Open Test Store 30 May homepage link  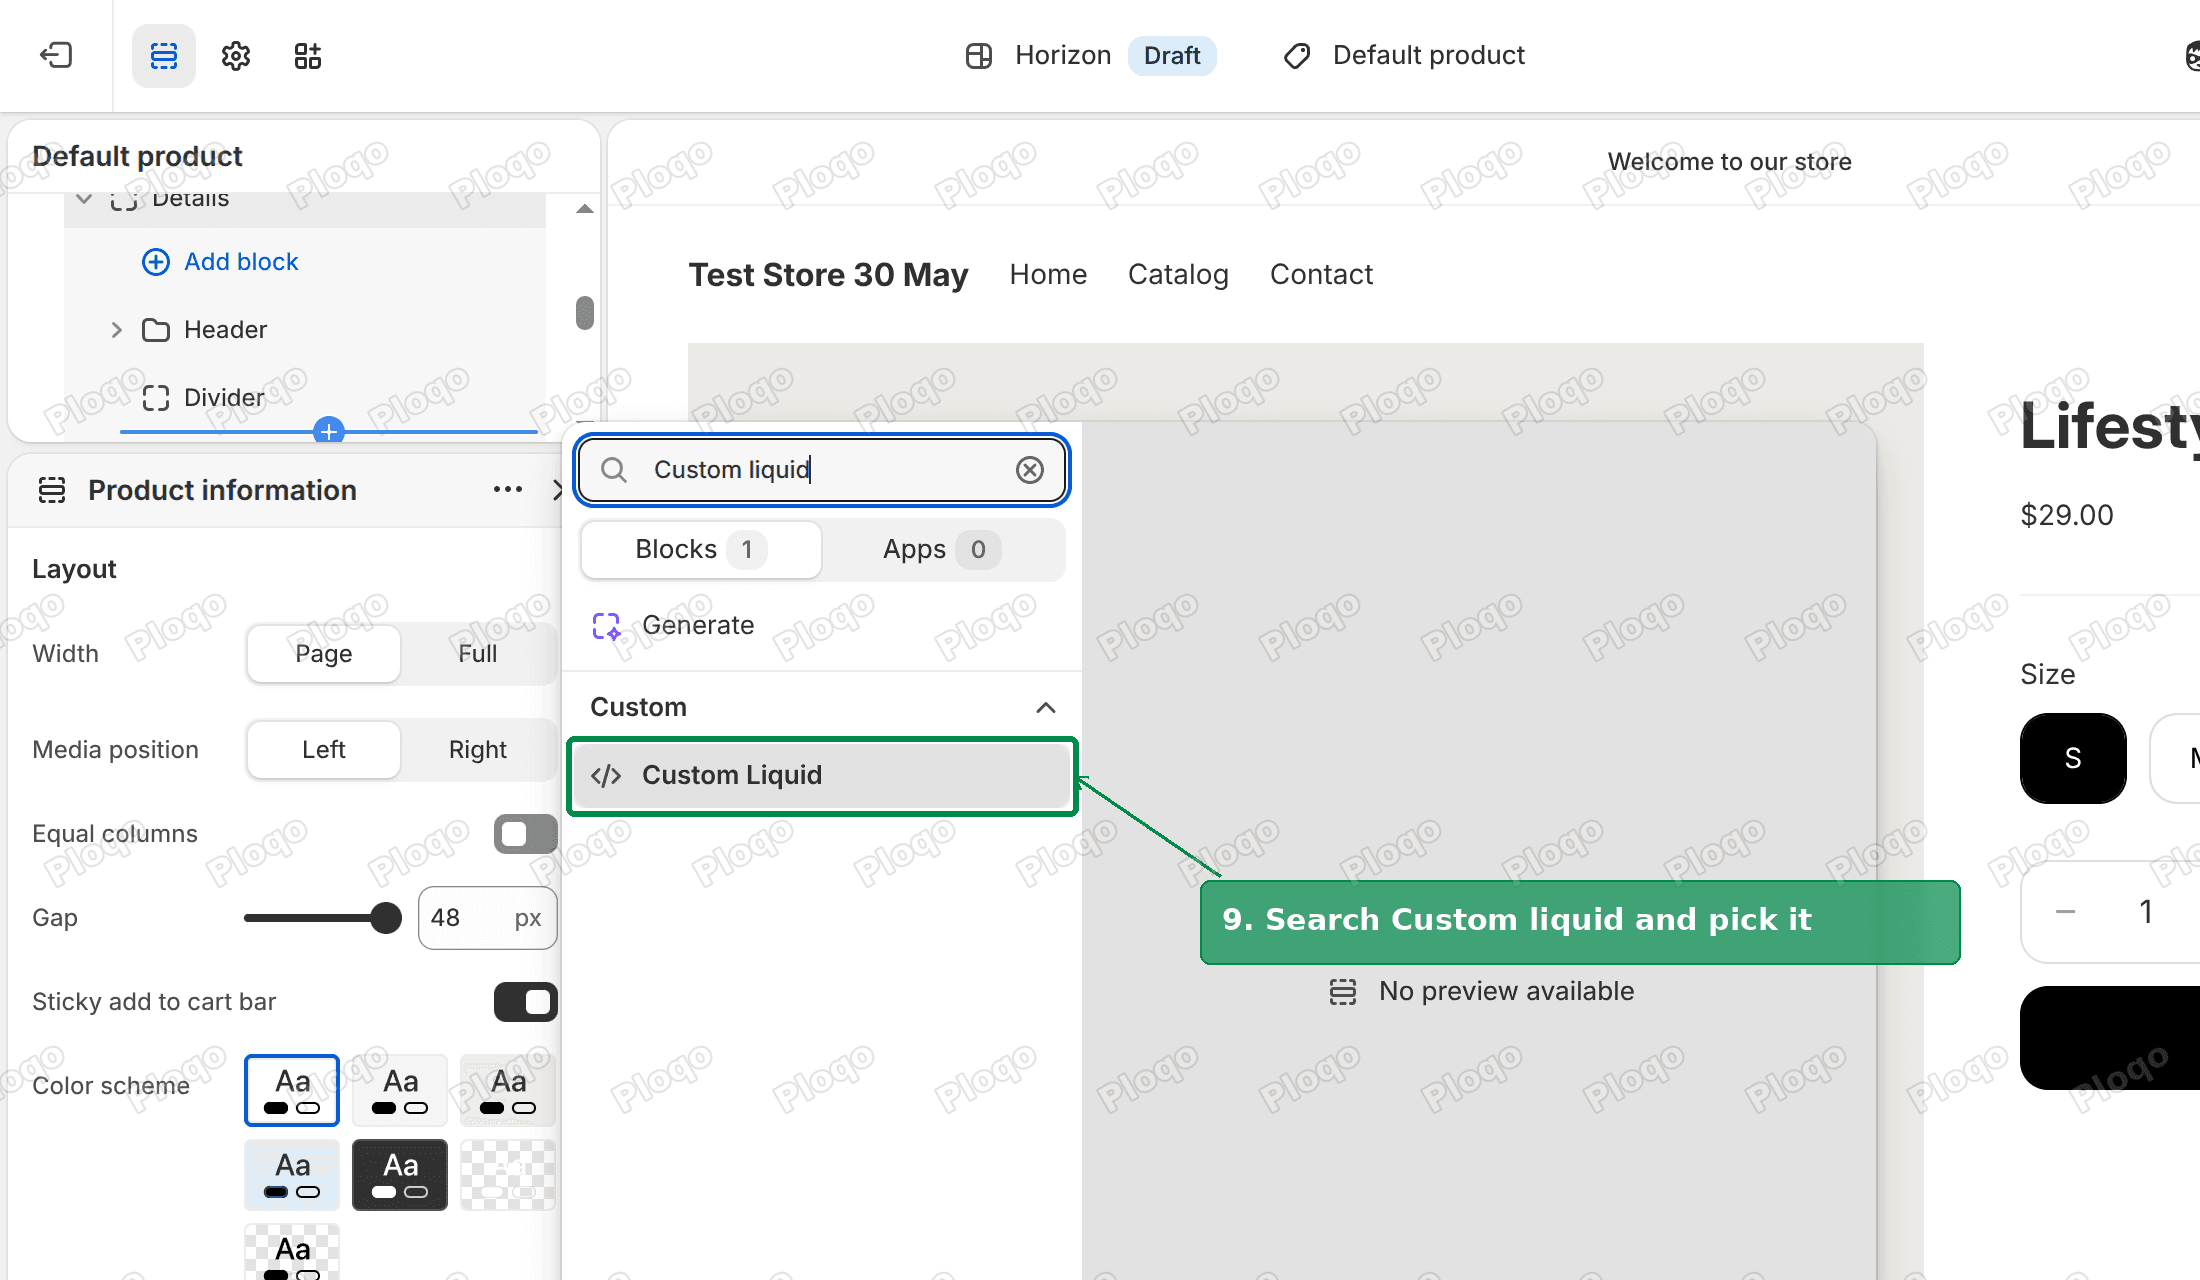click(x=828, y=275)
